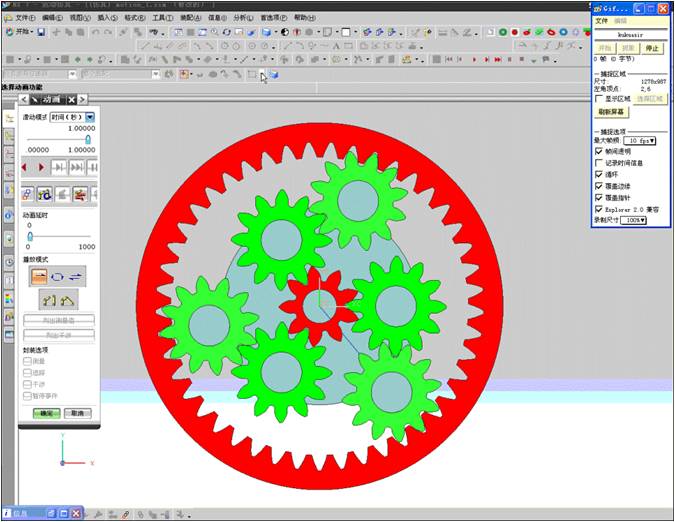Image resolution: width=675 pixels, height=522 pixels.
Task: Click the blue cube icon in selection toolbar
Action: pos(274,74)
